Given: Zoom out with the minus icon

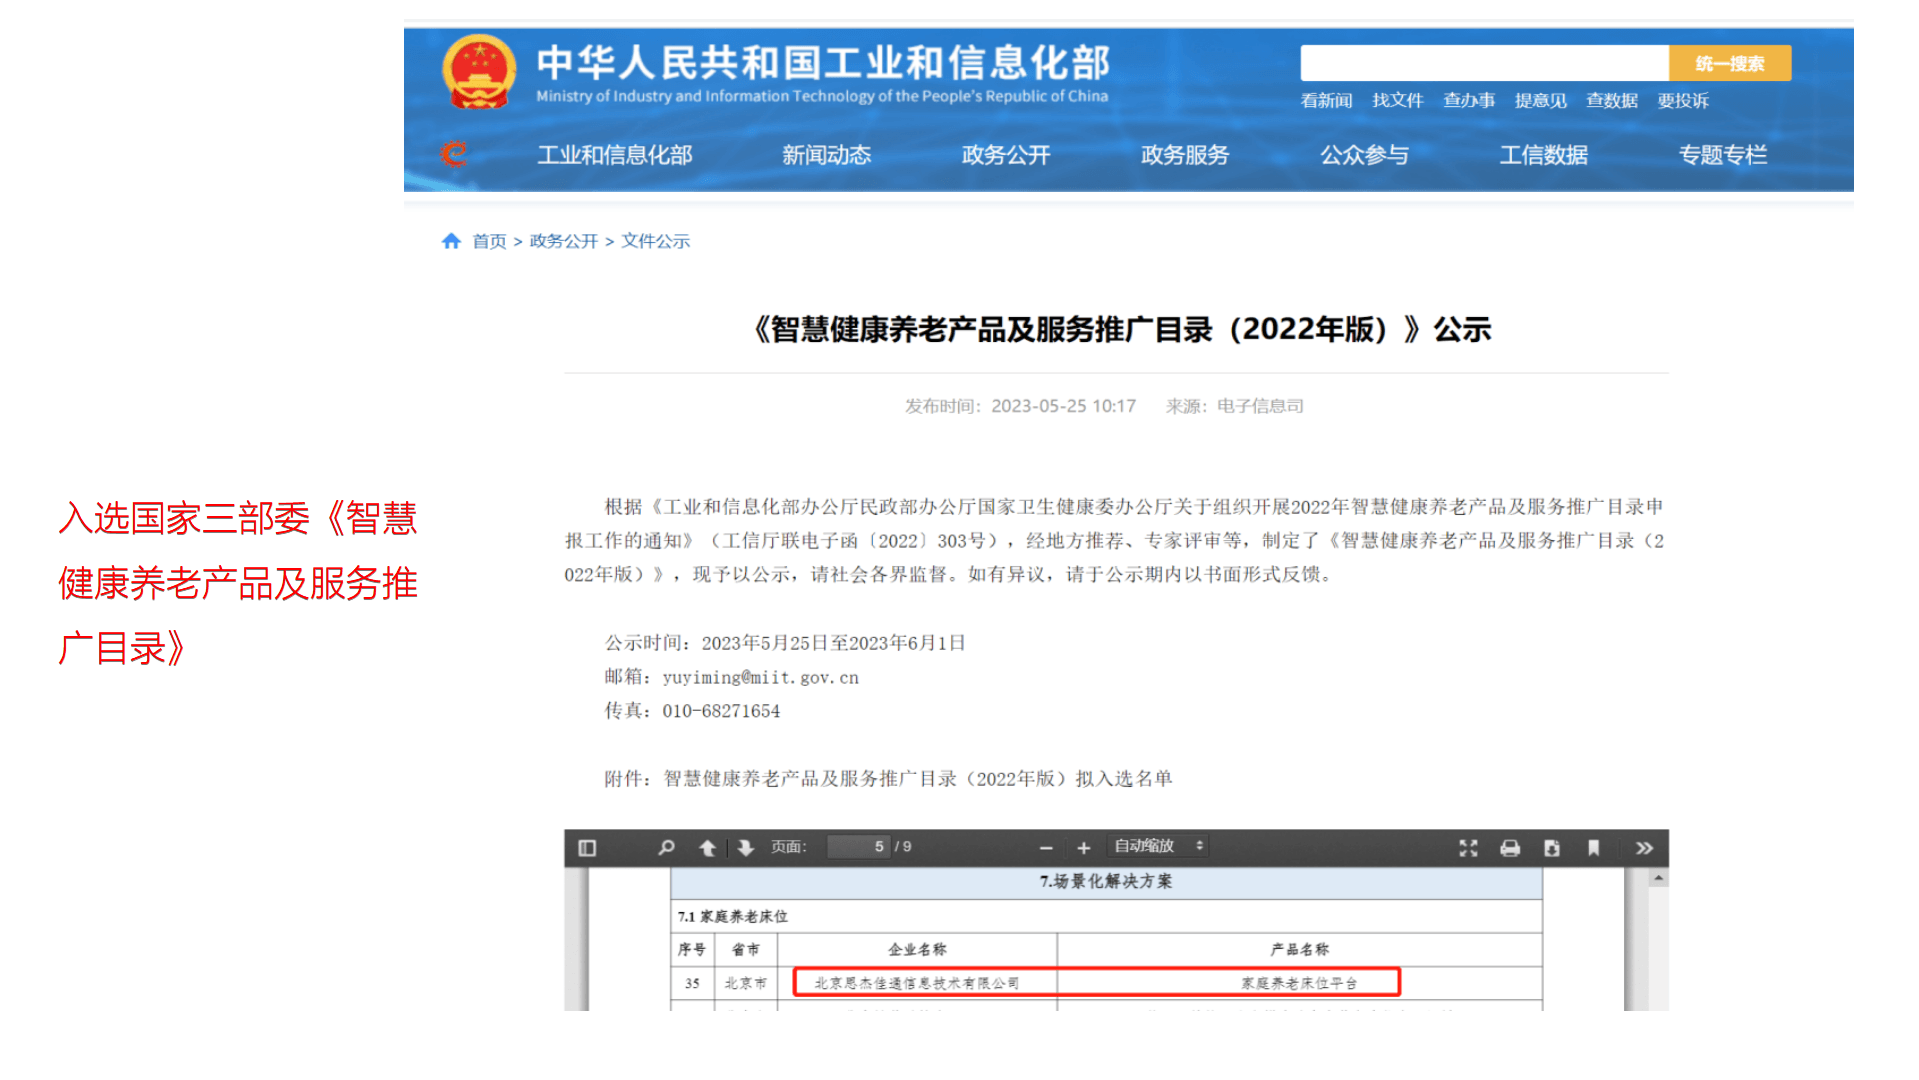Looking at the screenshot, I should [1046, 848].
